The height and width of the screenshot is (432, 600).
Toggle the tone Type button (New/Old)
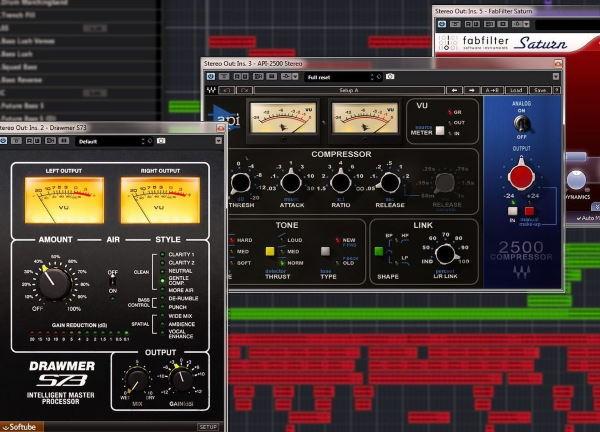click(x=325, y=251)
